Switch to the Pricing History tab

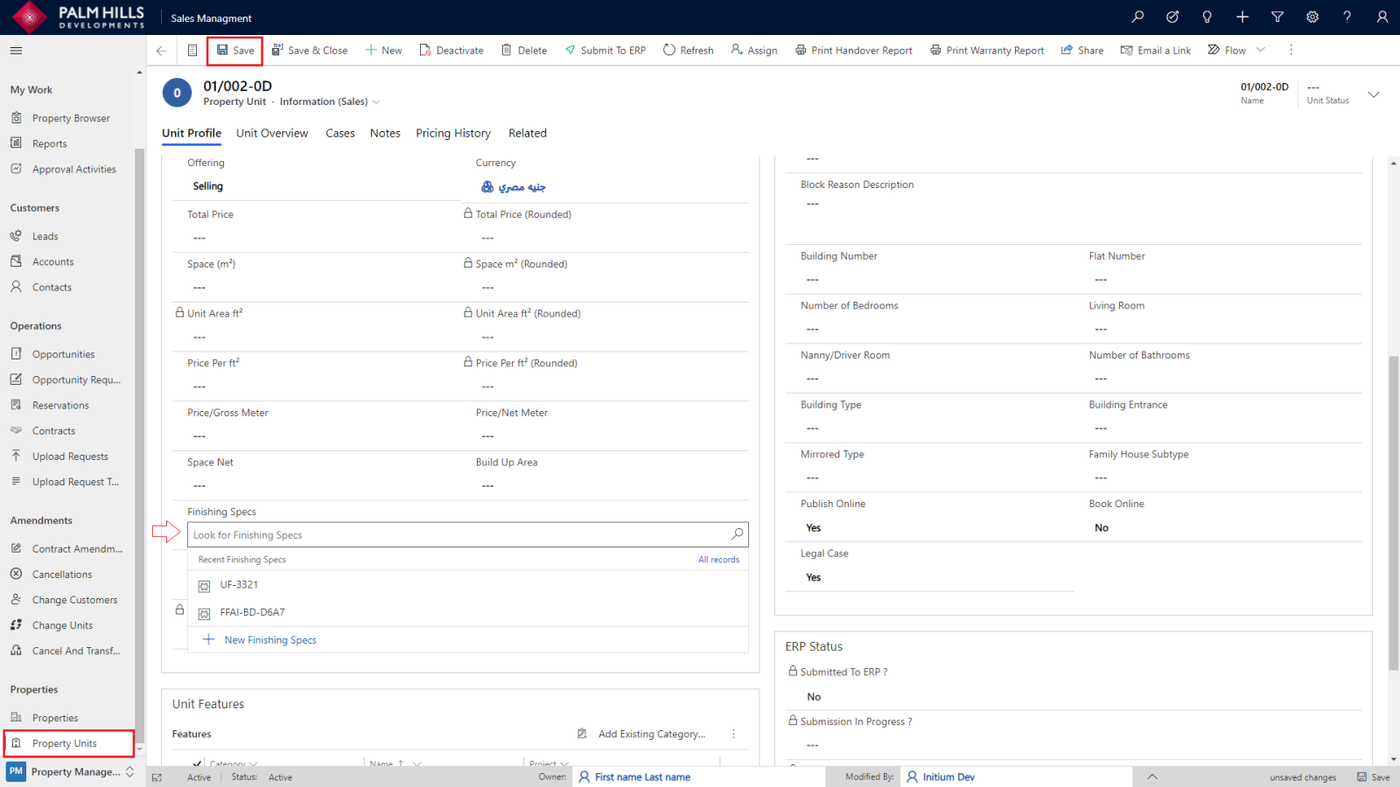click(453, 133)
